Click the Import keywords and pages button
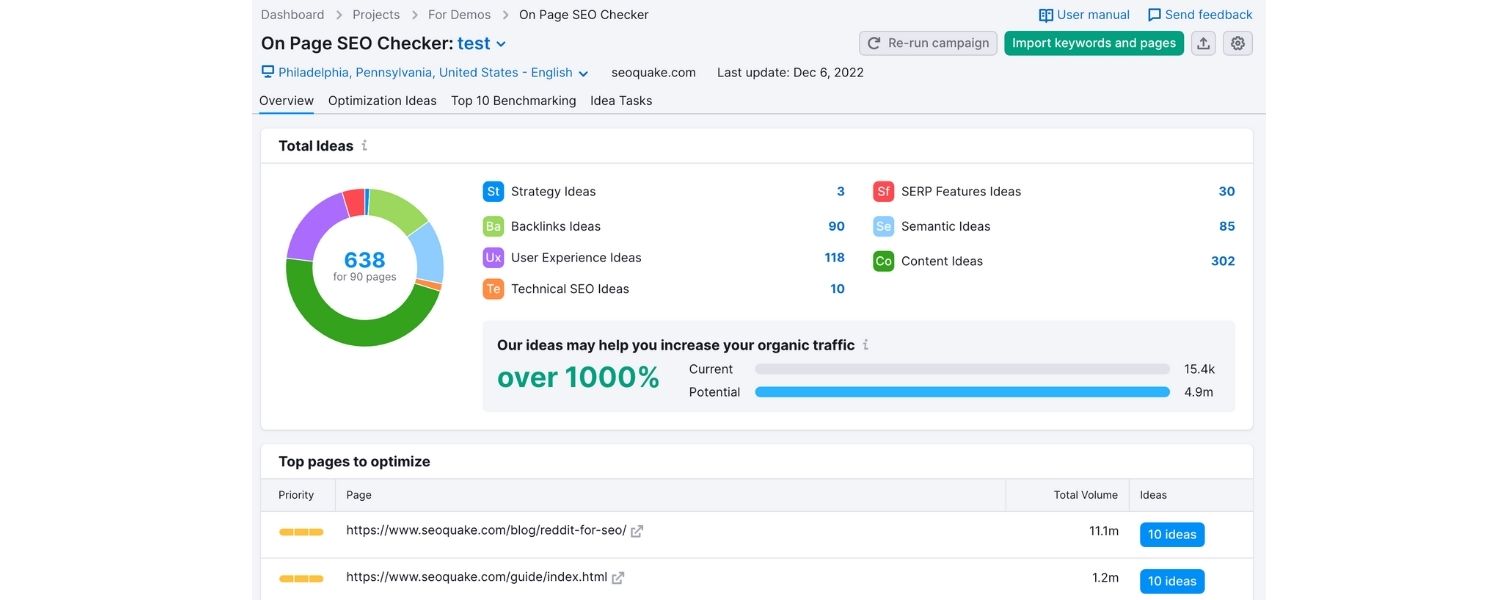Screen dimensions: 1500x600 [x=1095, y=43]
